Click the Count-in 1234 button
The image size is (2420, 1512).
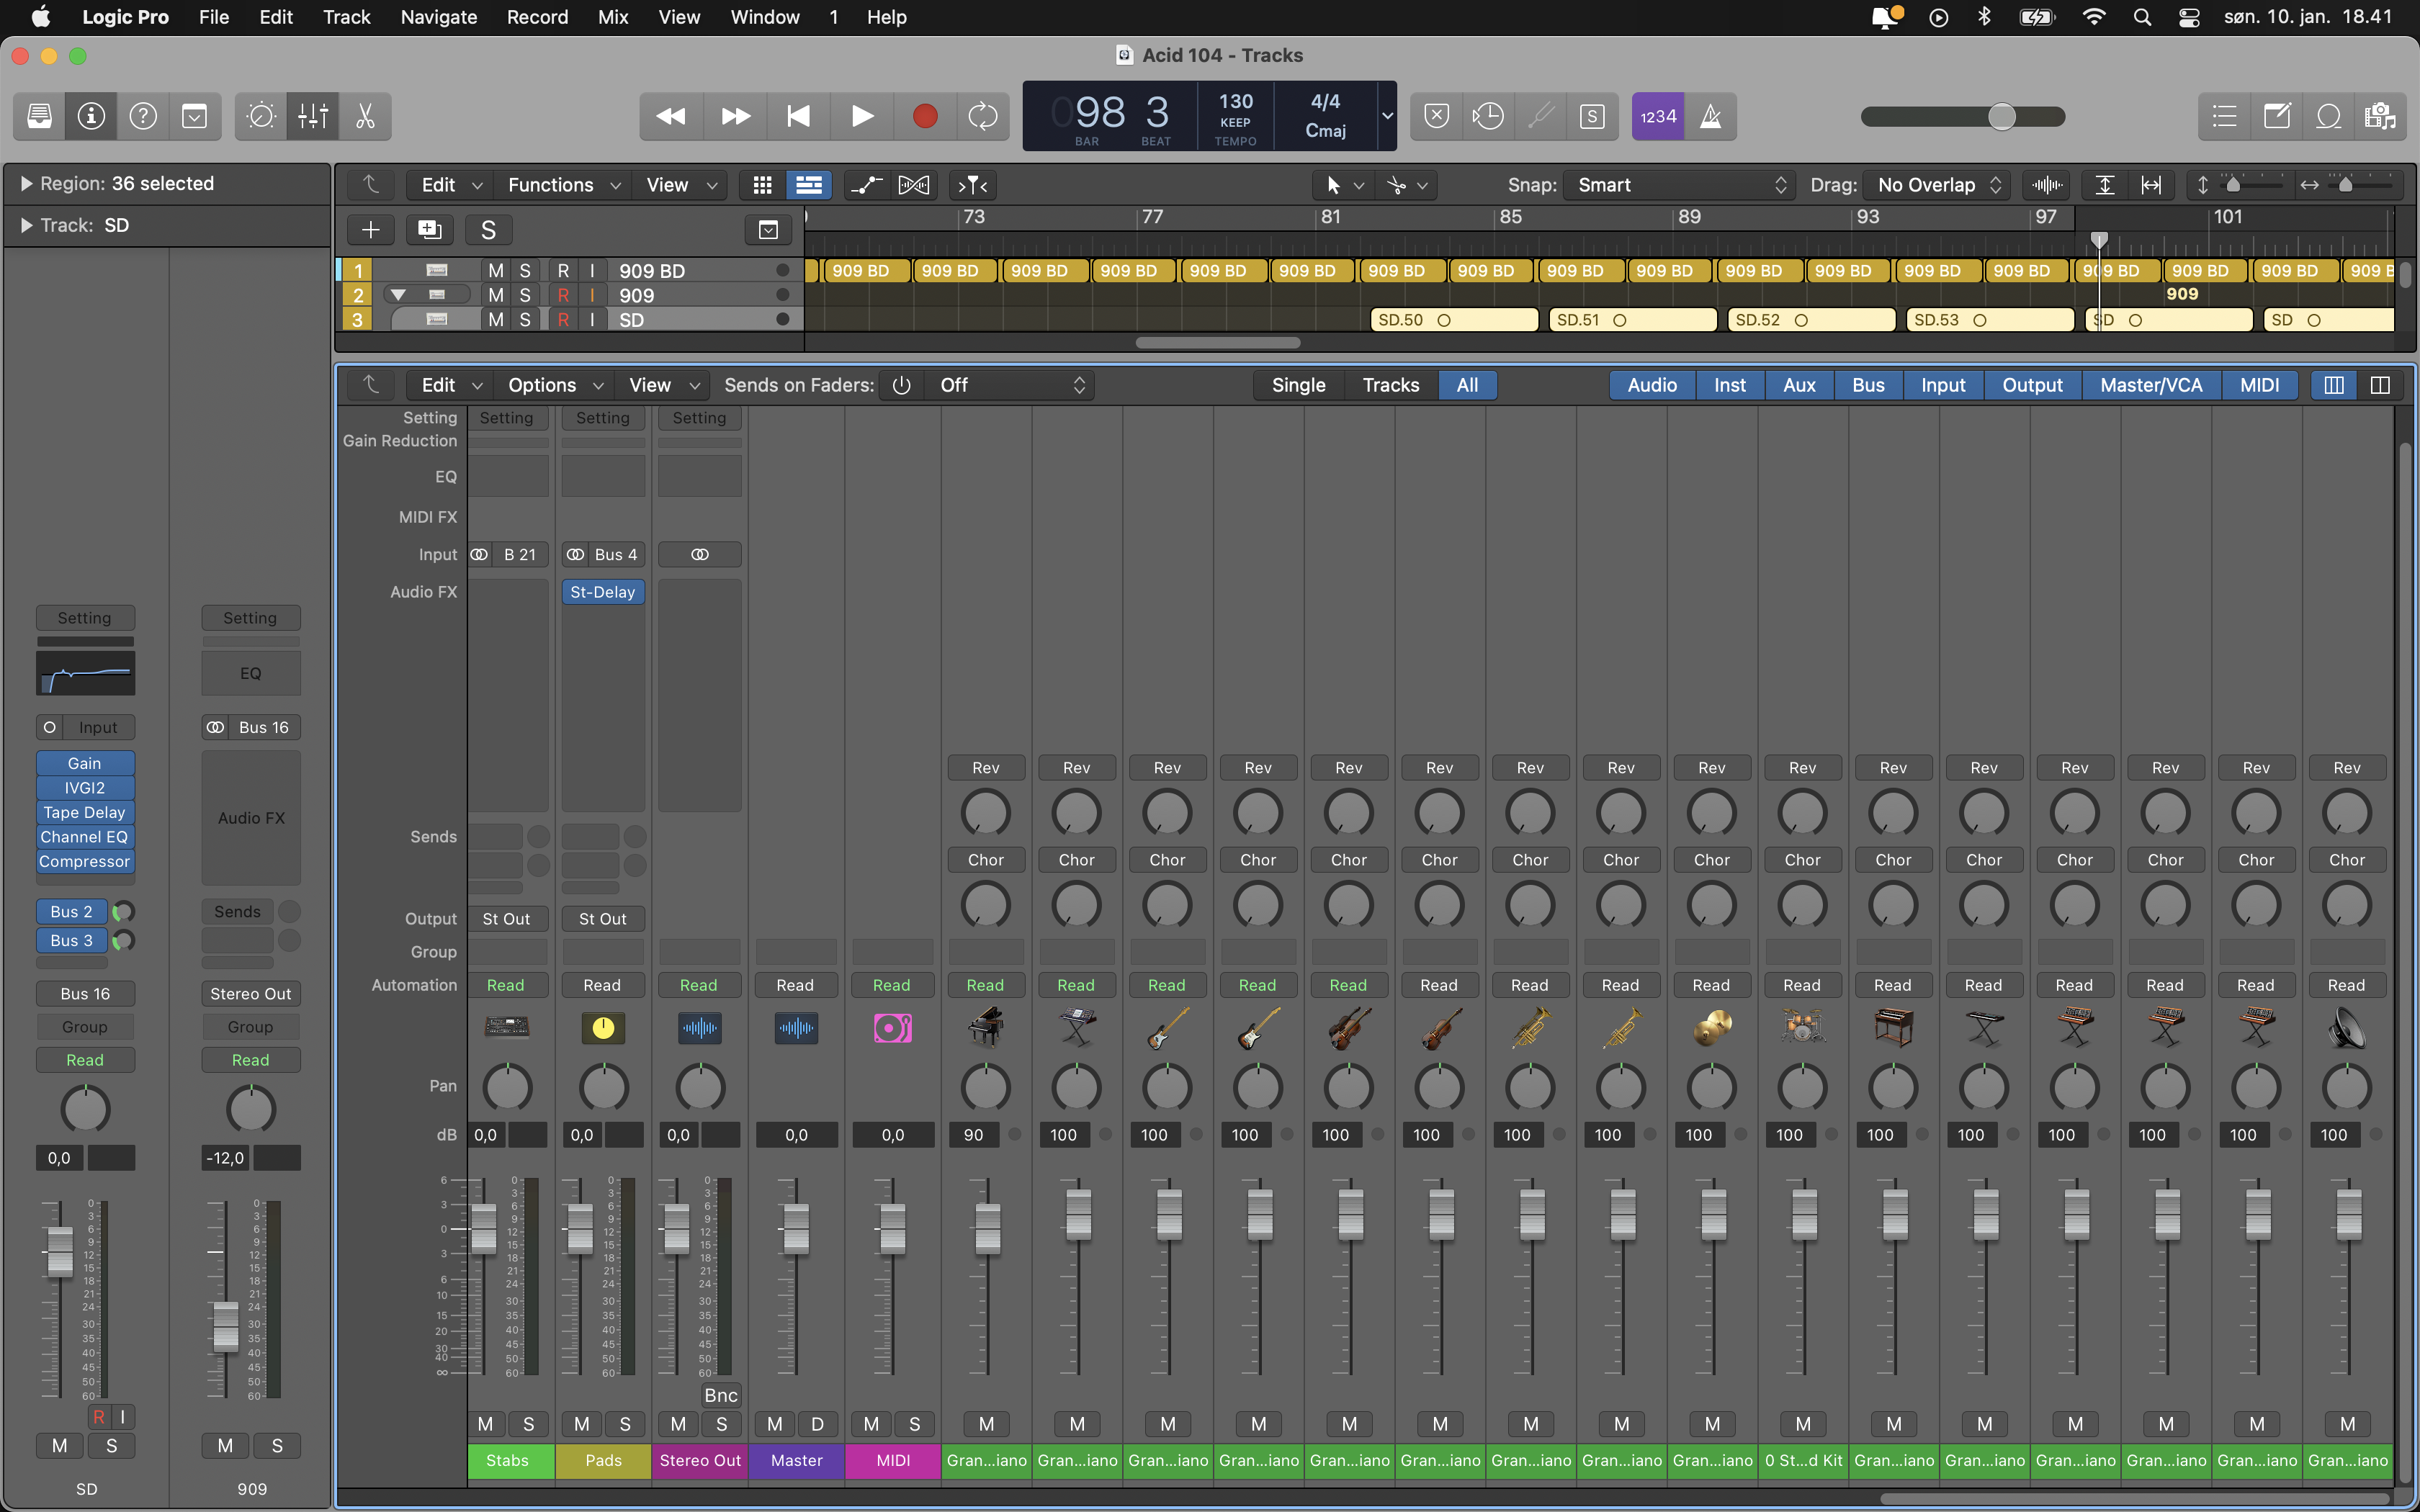click(1657, 117)
